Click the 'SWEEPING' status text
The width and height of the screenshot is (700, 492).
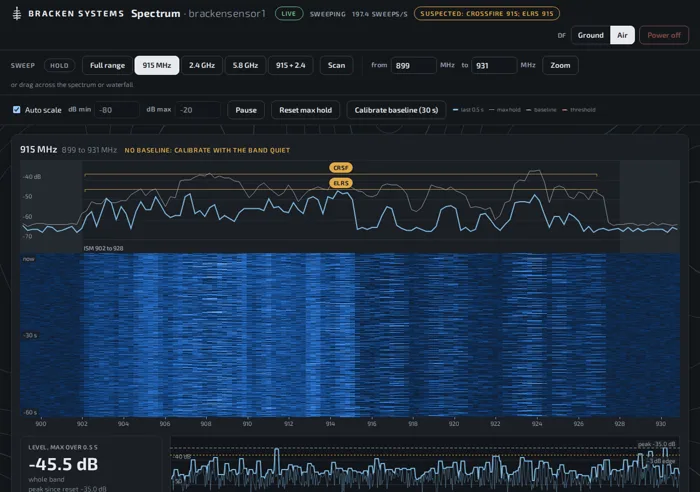[328, 14]
